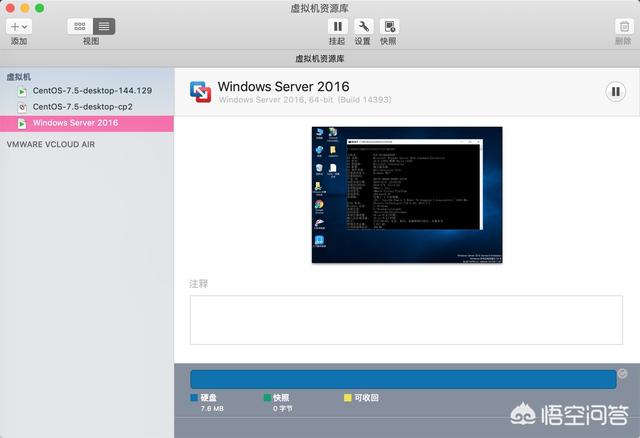Click the 0 字节 snapshot size value
The width and height of the screenshot is (640, 438).
(x=283, y=409)
